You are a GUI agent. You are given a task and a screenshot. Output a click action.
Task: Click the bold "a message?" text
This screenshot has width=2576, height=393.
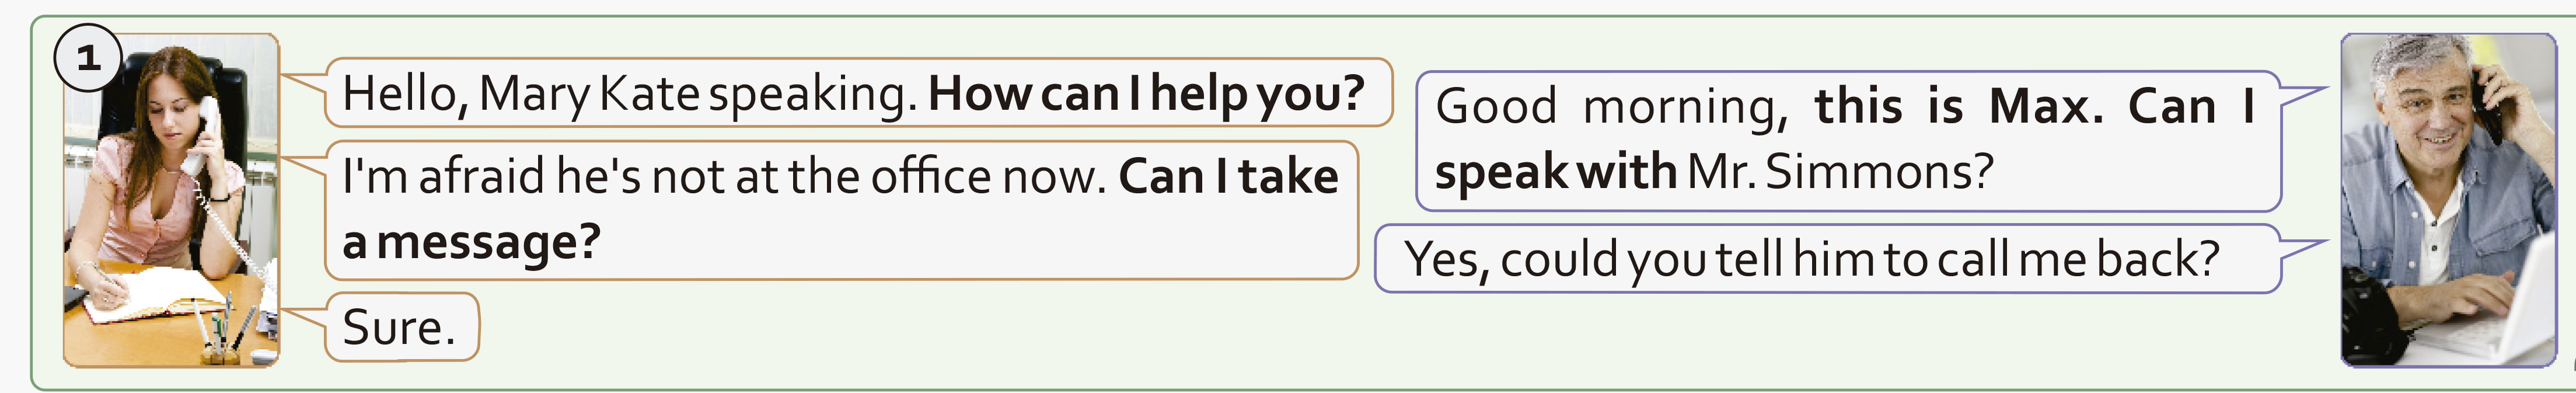point(471,242)
